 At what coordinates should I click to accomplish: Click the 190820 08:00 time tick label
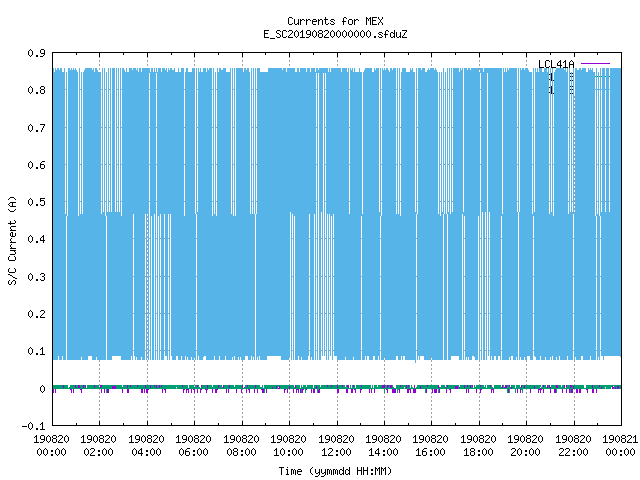[x=241, y=446]
